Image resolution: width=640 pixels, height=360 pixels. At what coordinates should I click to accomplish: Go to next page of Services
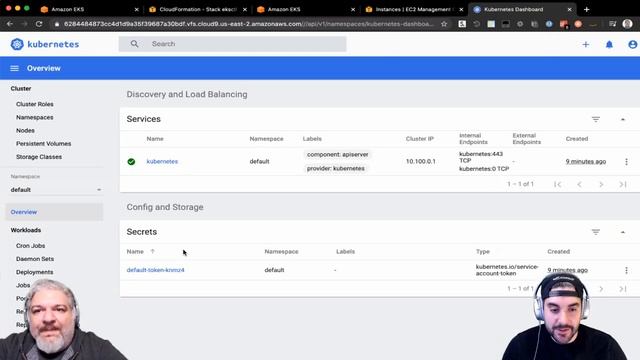pyautogui.click(x=601, y=184)
